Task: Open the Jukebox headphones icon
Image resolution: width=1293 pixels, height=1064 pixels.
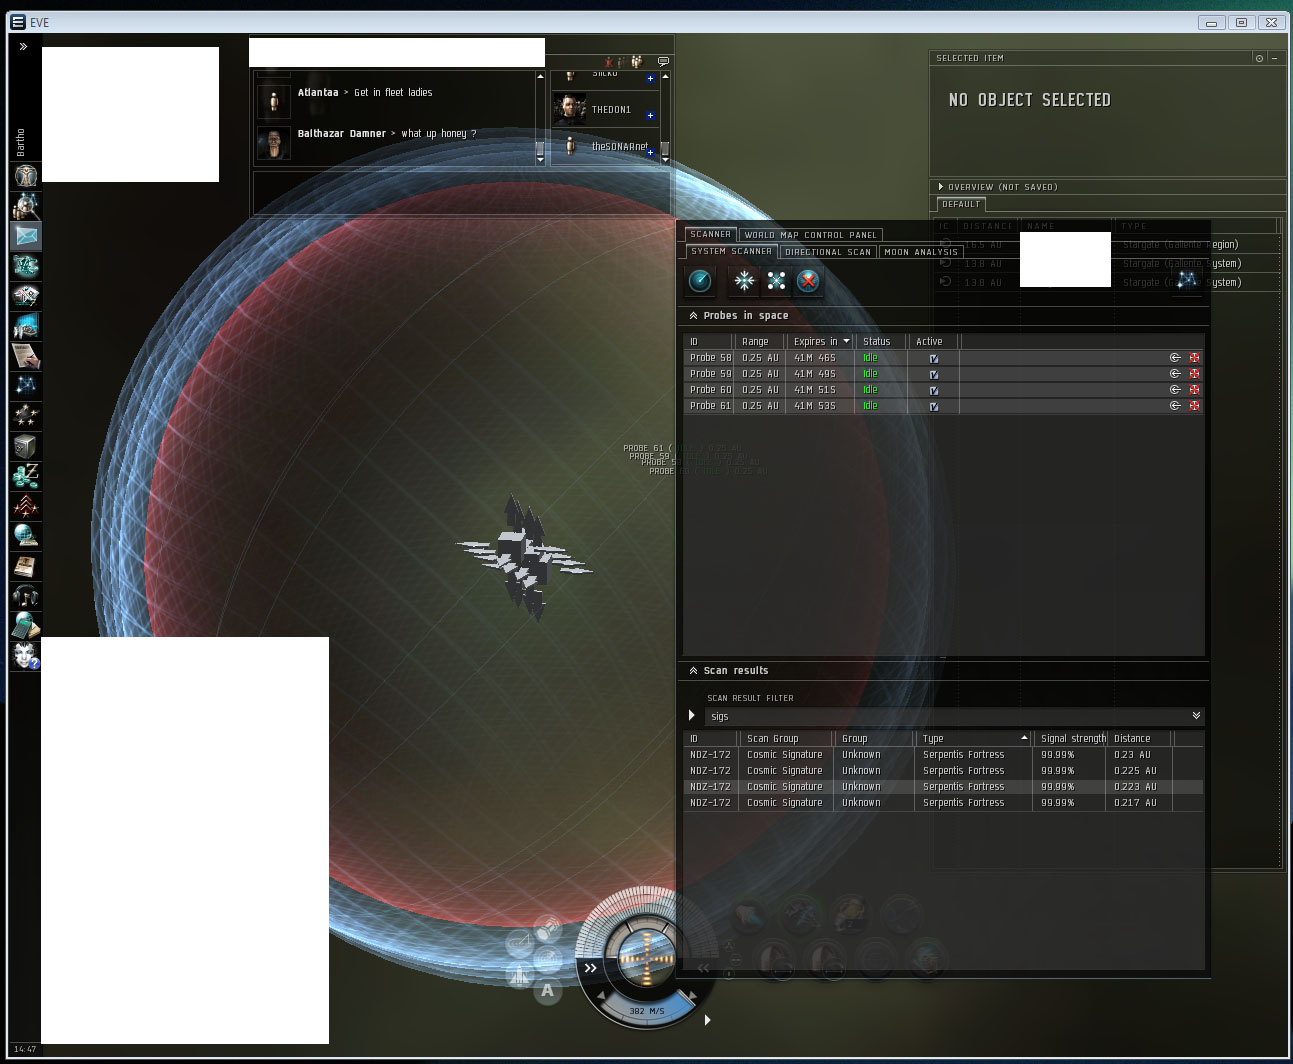Action: 26,596
